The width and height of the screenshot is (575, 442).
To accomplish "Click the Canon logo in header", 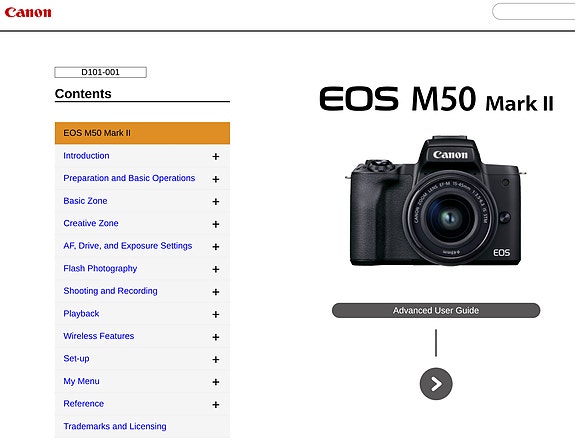I will click(28, 12).
